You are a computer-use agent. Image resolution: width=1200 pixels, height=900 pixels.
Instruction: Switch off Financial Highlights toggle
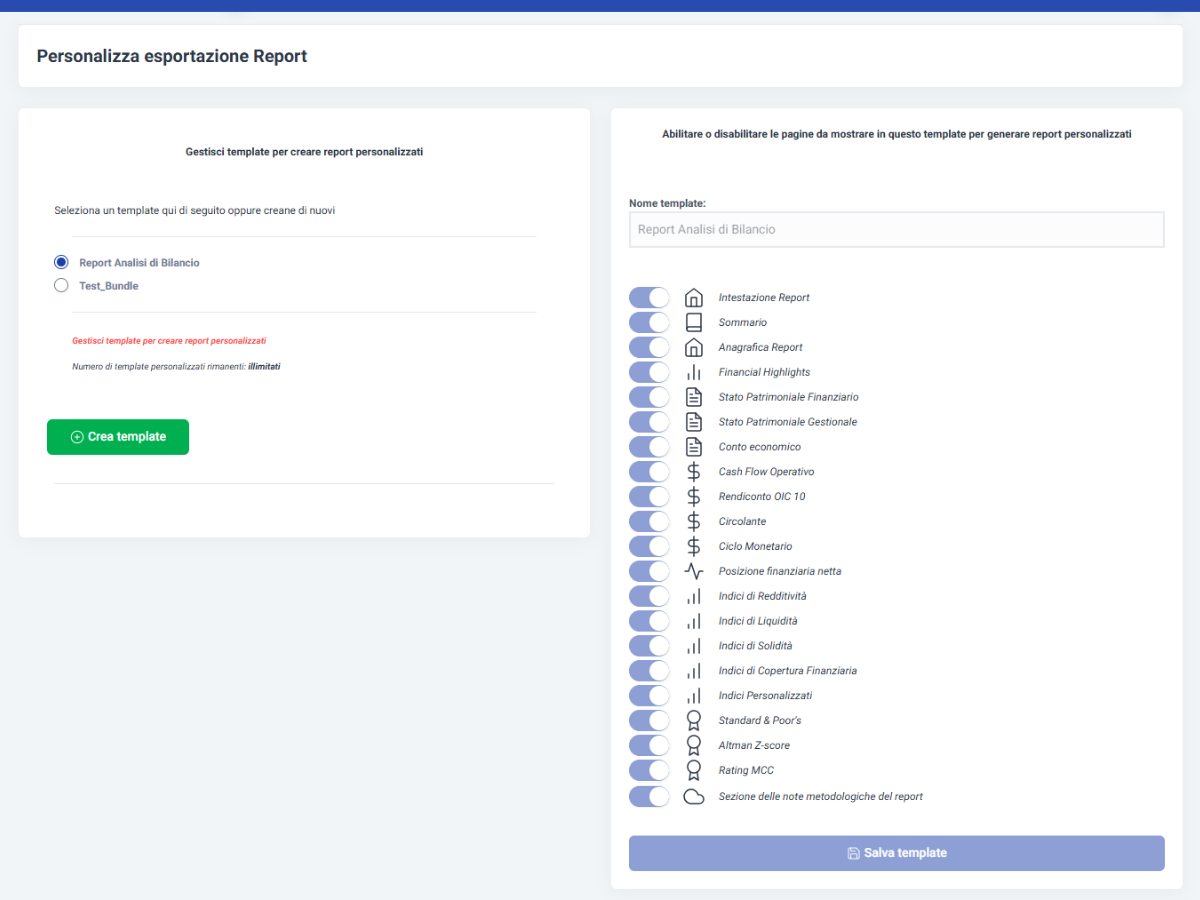649,372
